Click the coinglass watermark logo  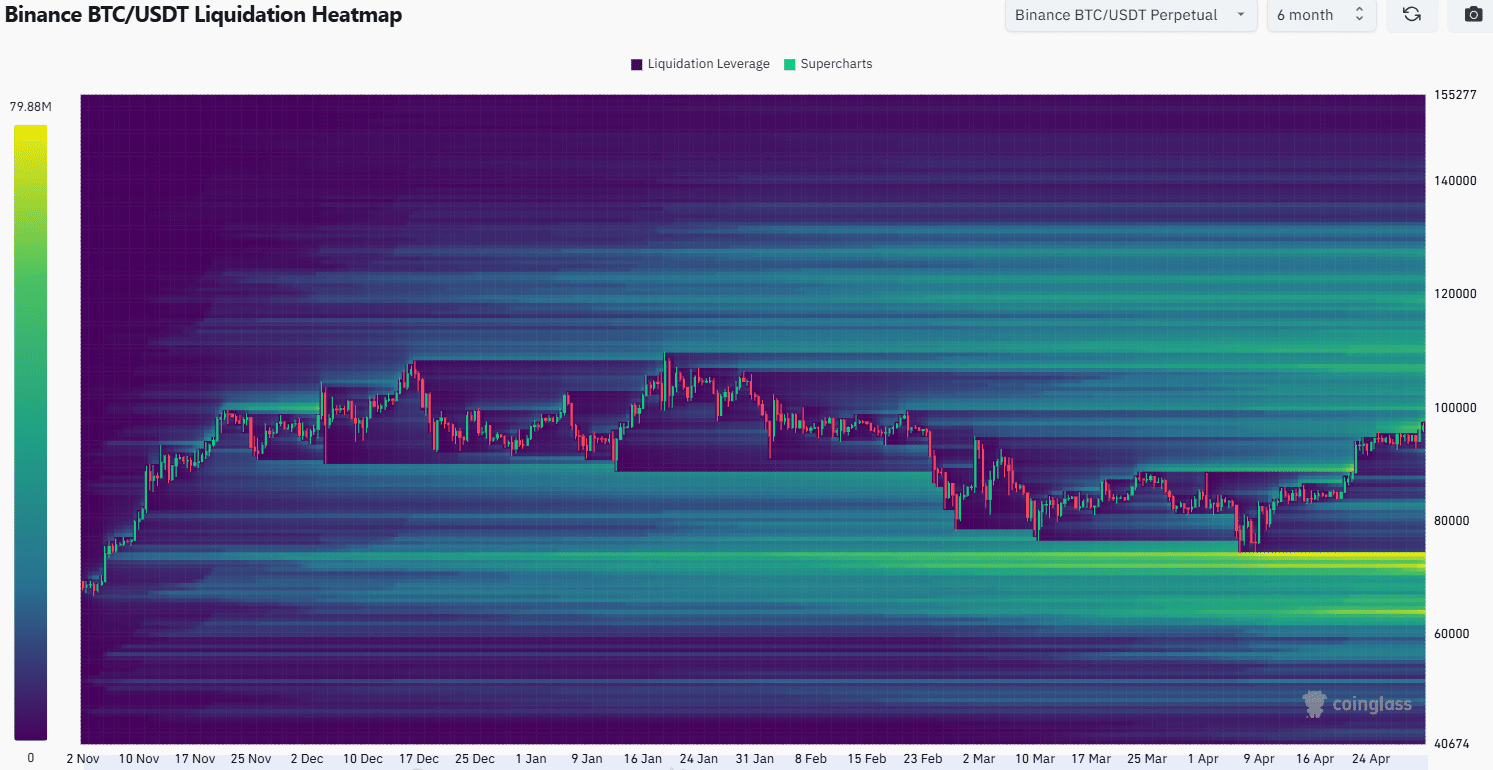[x=1357, y=704]
